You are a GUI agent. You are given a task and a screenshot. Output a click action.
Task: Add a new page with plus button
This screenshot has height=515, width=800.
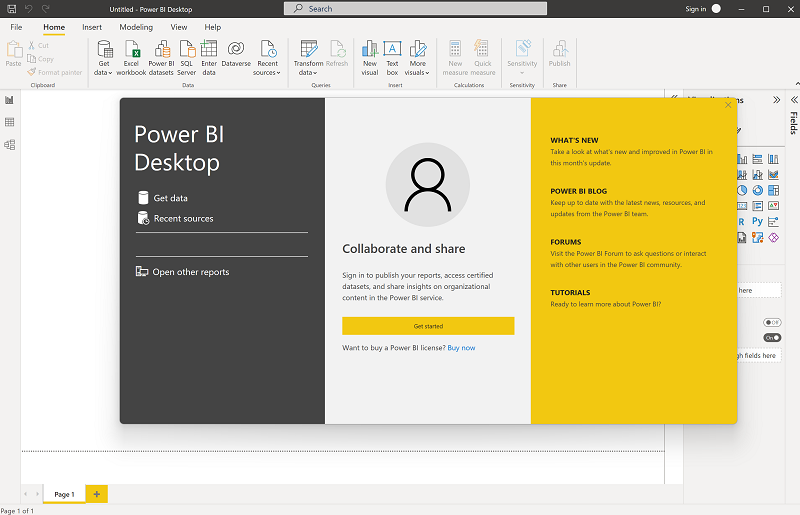96,494
